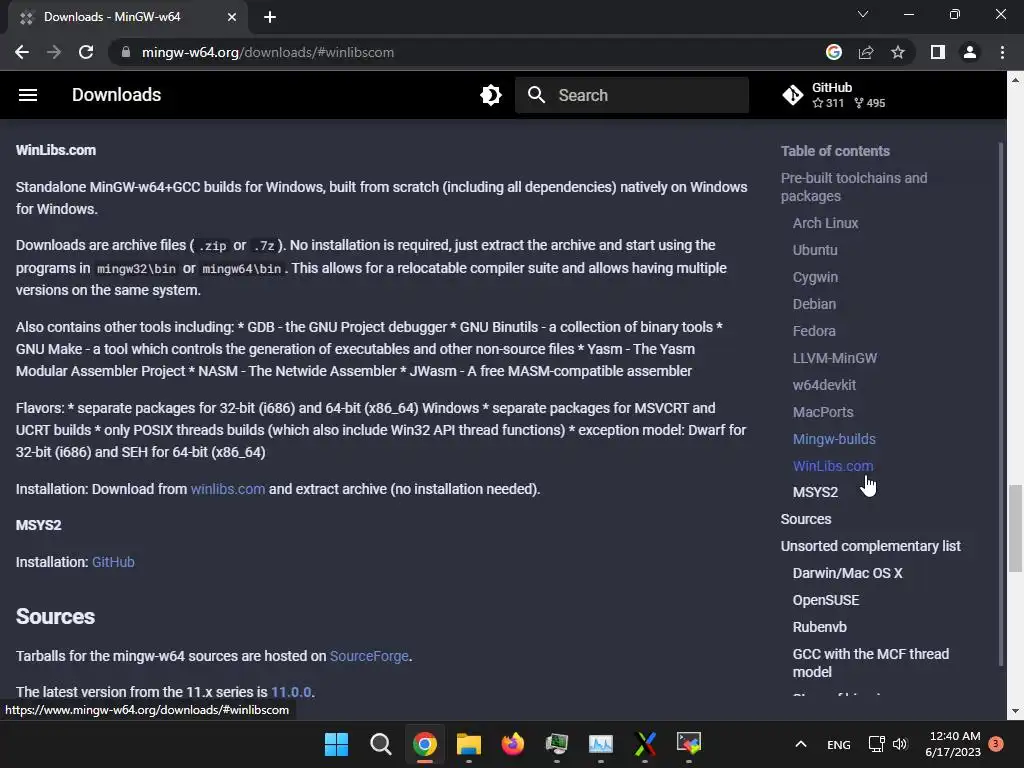Switch the ENG input language
Viewport: 1024px width, 768px height.
pos(839,744)
